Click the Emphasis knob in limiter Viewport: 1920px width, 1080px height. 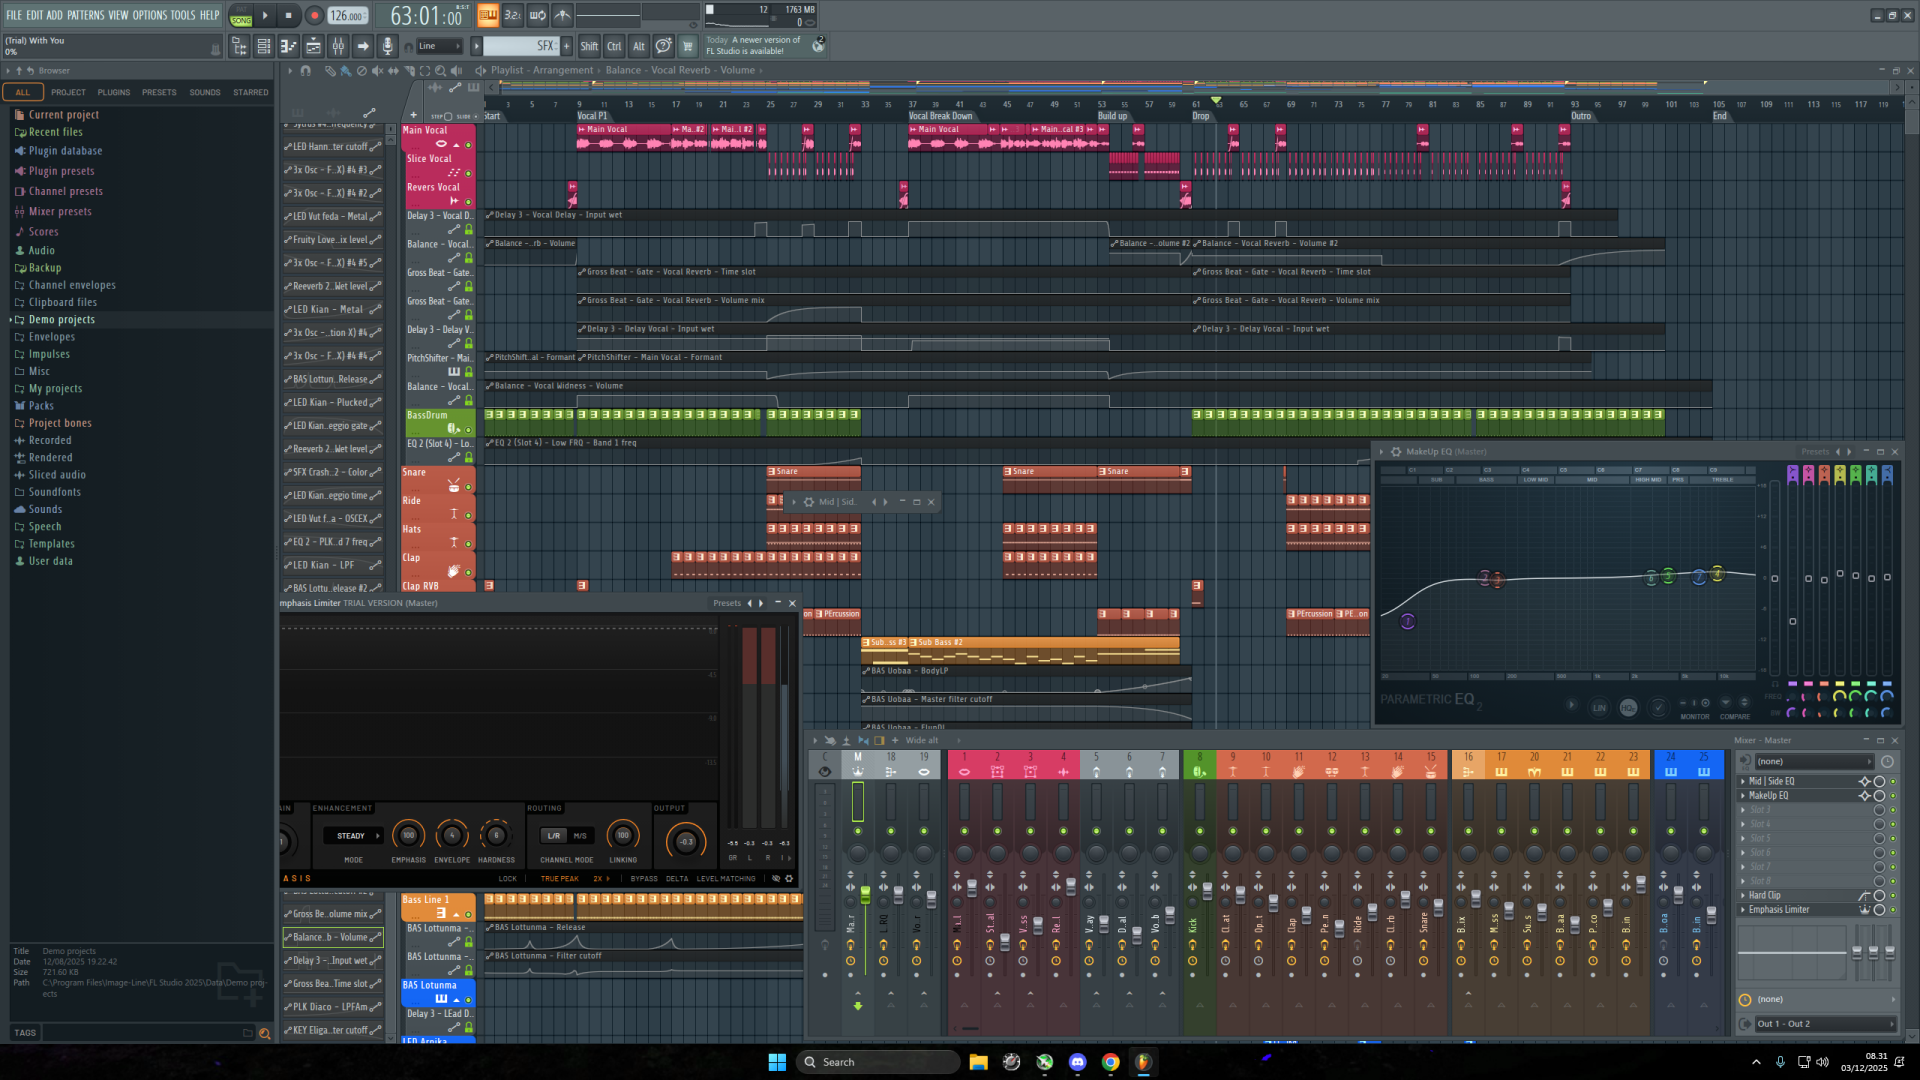click(x=408, y=835)
